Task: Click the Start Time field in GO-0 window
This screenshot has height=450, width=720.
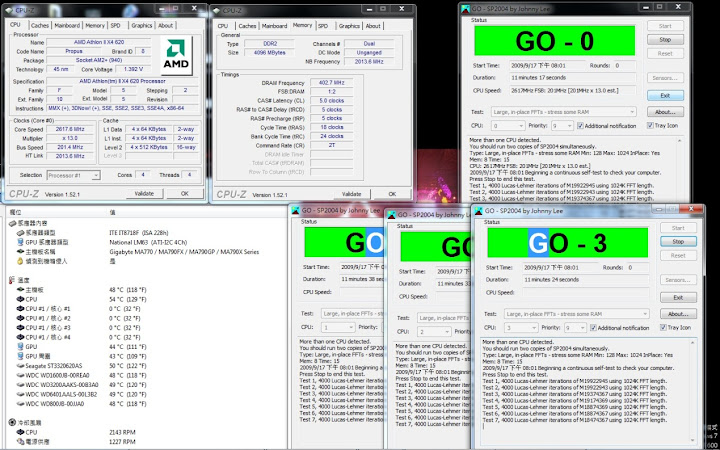Action: coord(547,66)
